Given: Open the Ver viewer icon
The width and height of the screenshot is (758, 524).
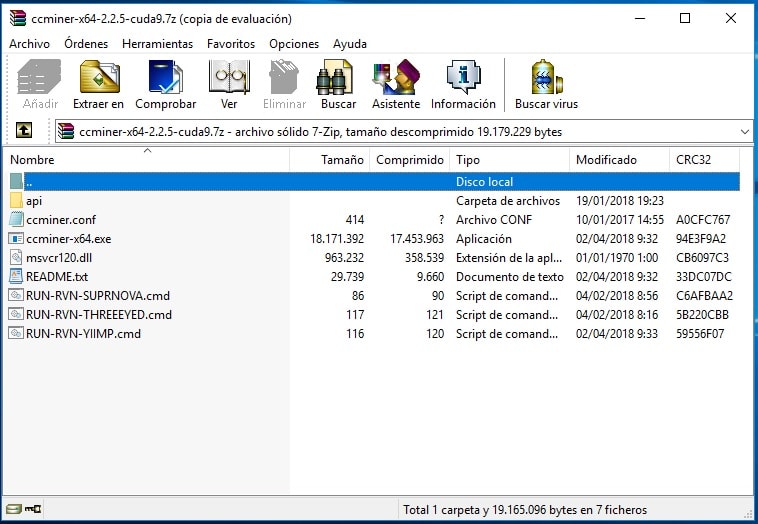Looking at the screenshot, I should (229, 77).
